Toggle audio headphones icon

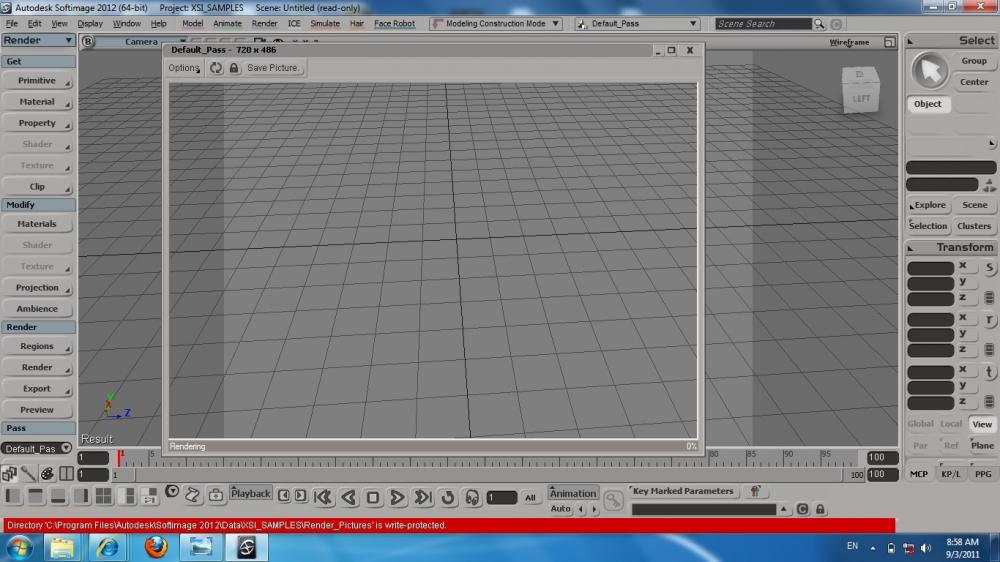tap(472, 497)
